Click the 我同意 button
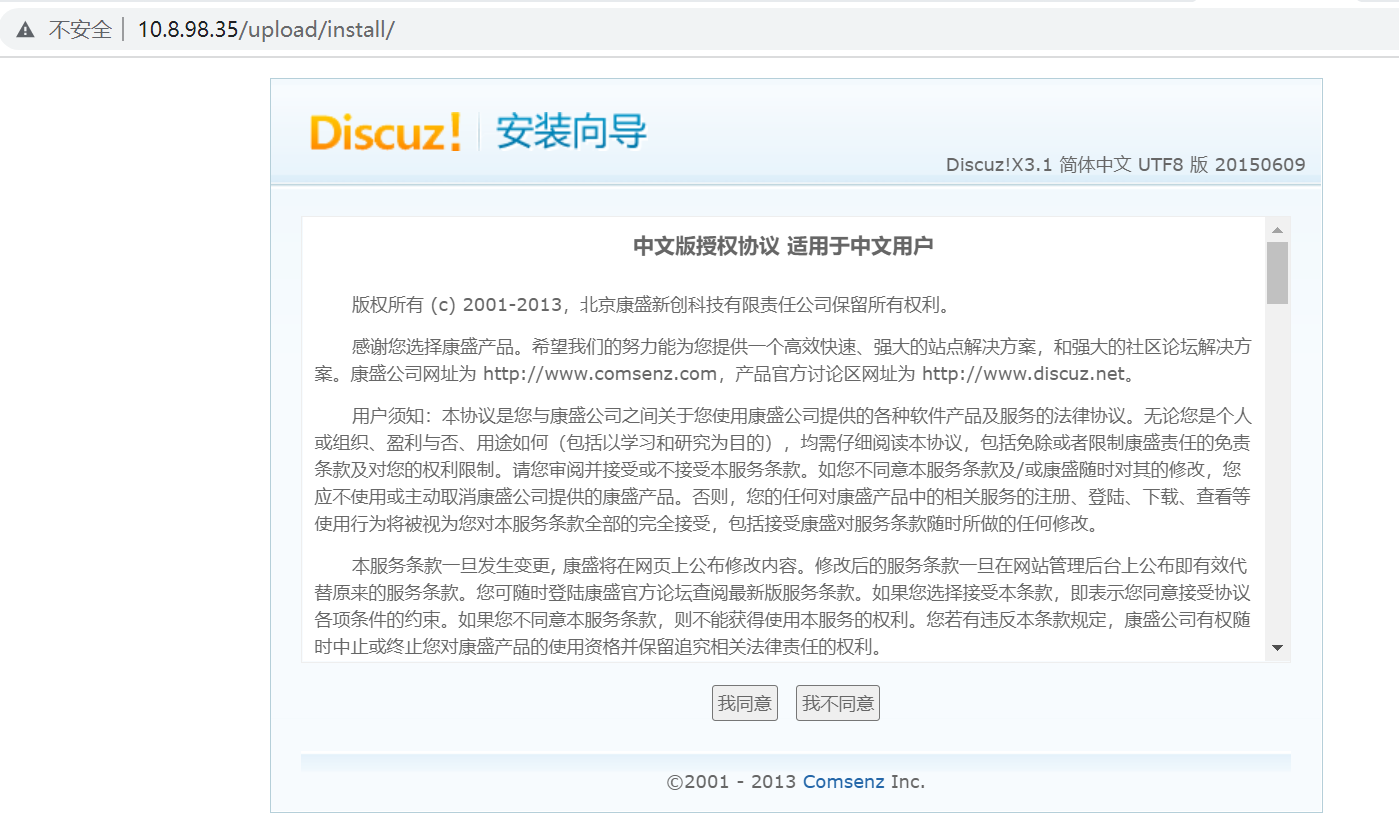1399x828 pixels. point(745,703)
